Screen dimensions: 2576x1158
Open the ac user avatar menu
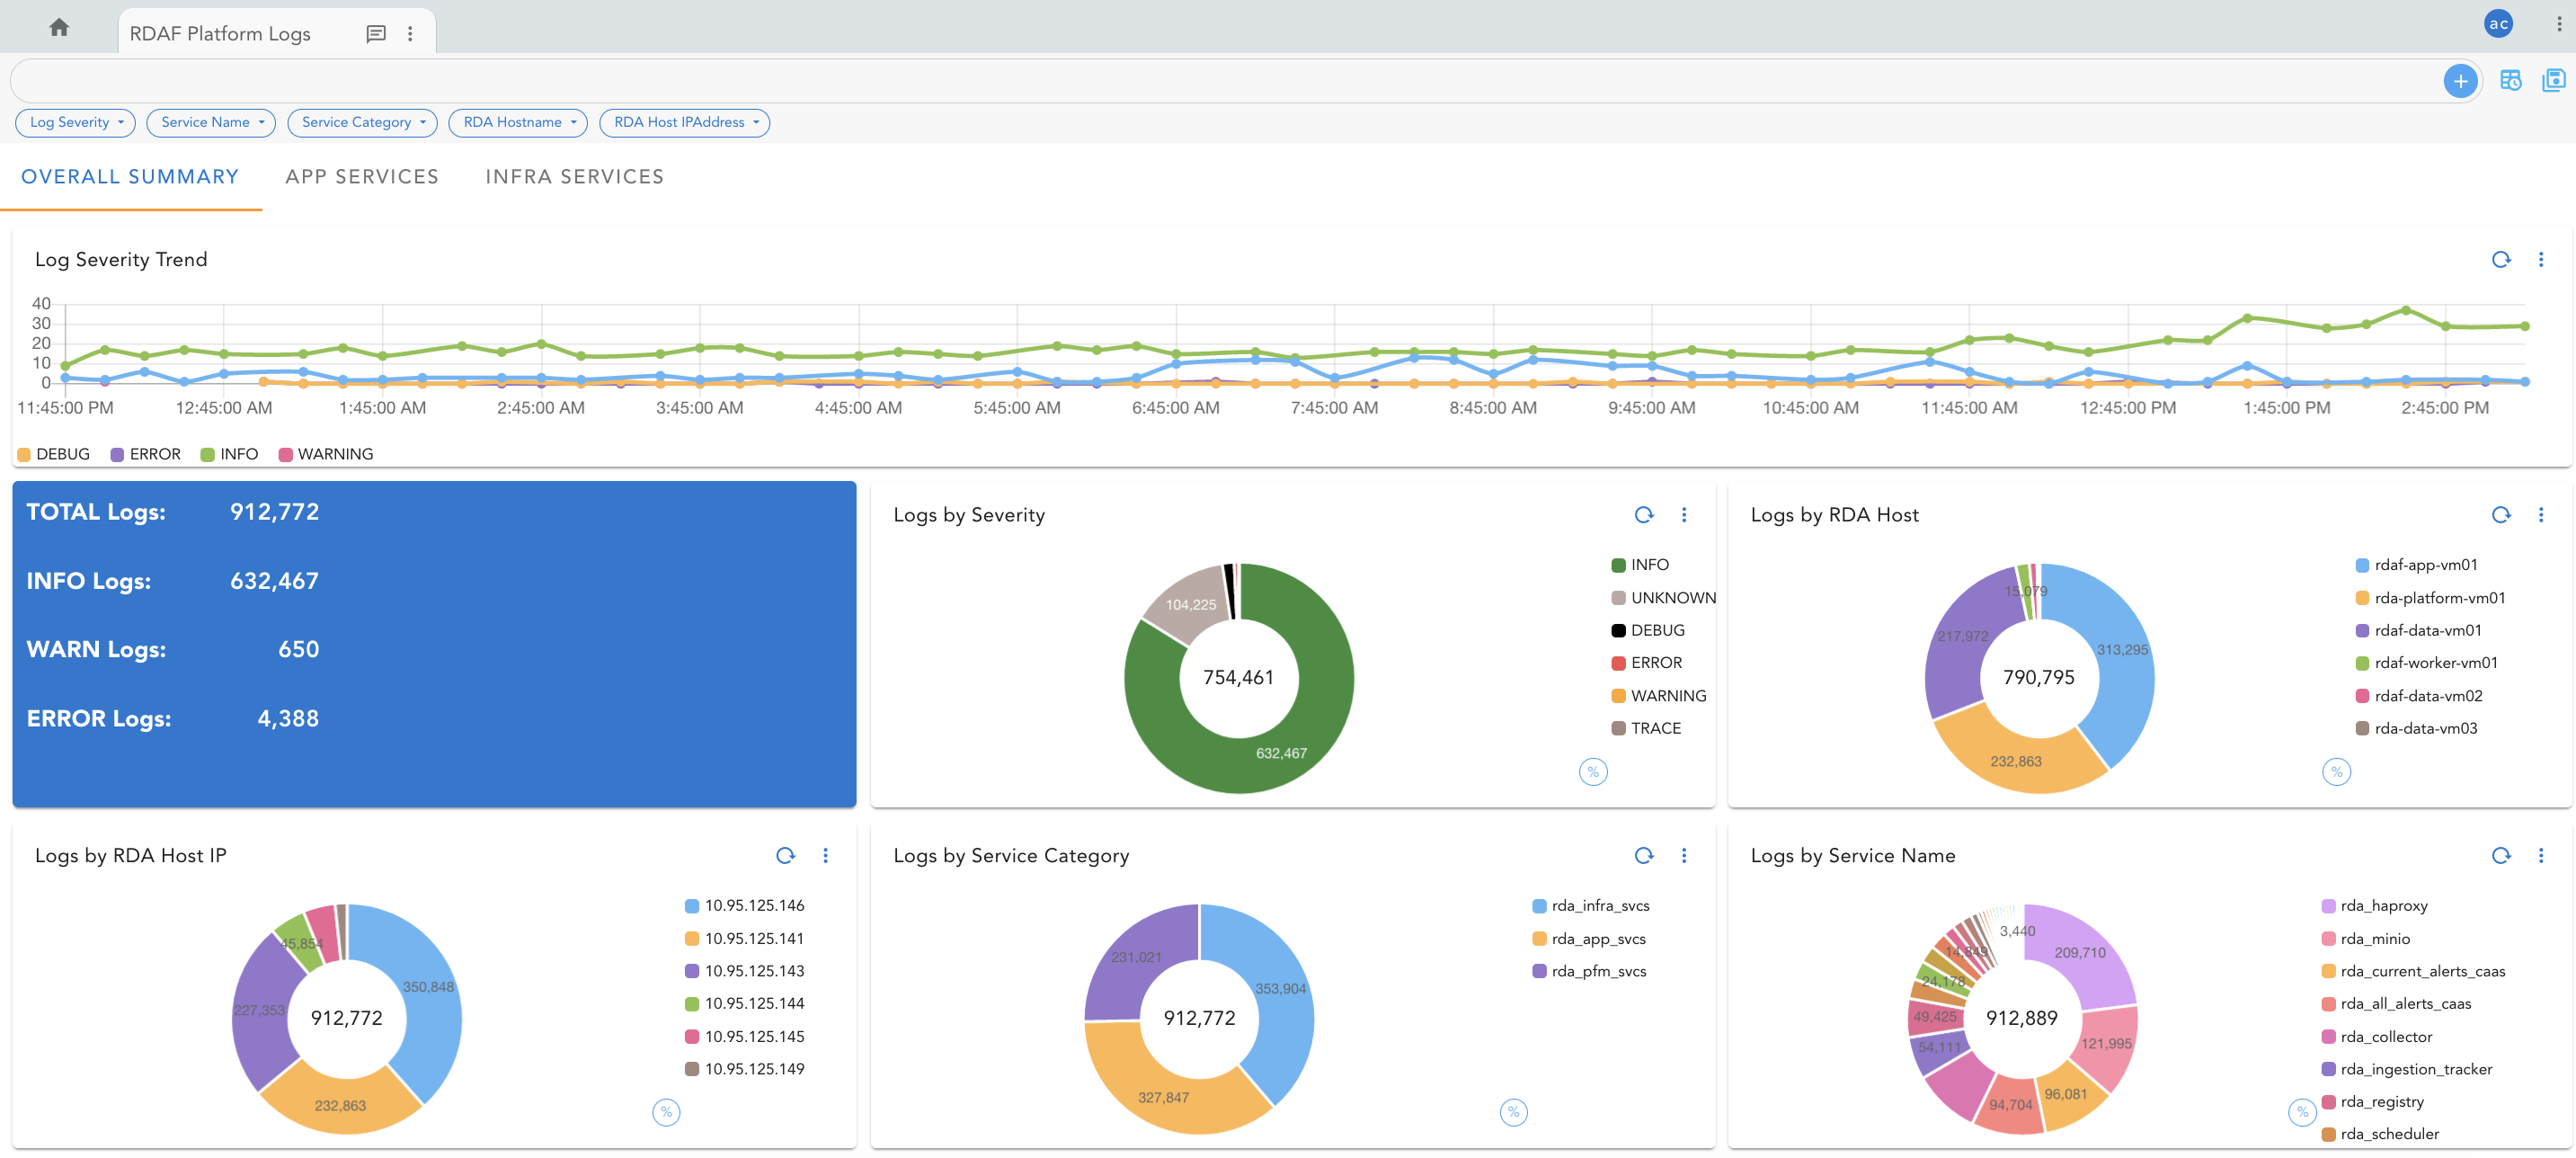click(2497, 24)
